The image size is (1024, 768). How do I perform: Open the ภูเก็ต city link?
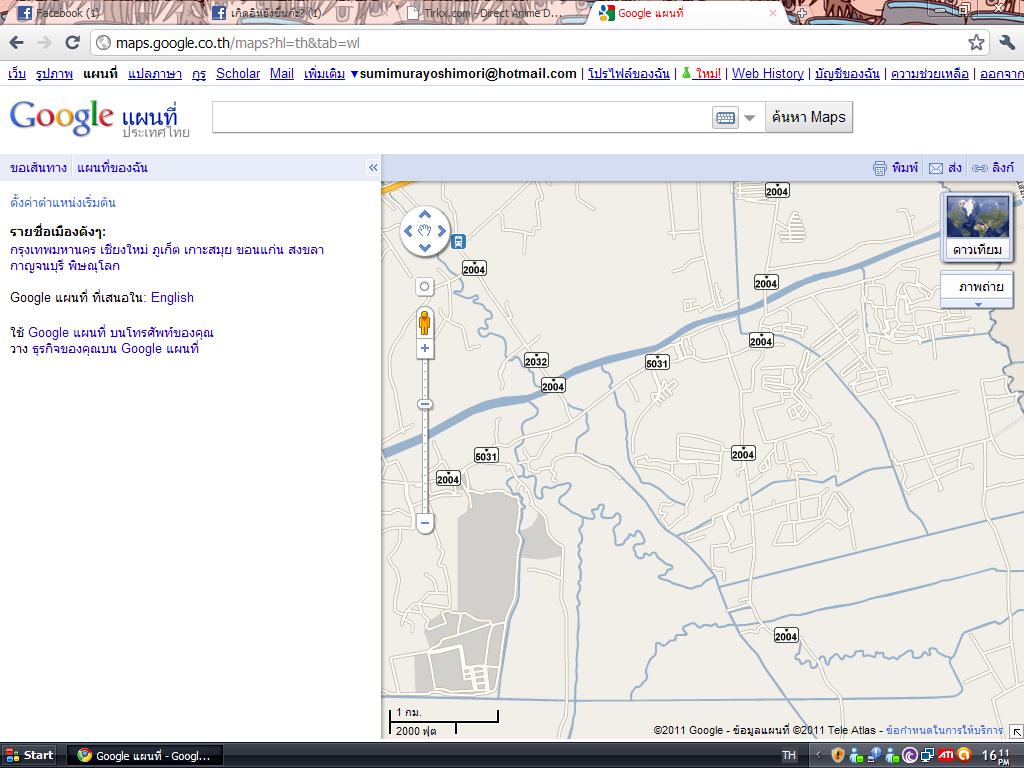pos(166,249)
